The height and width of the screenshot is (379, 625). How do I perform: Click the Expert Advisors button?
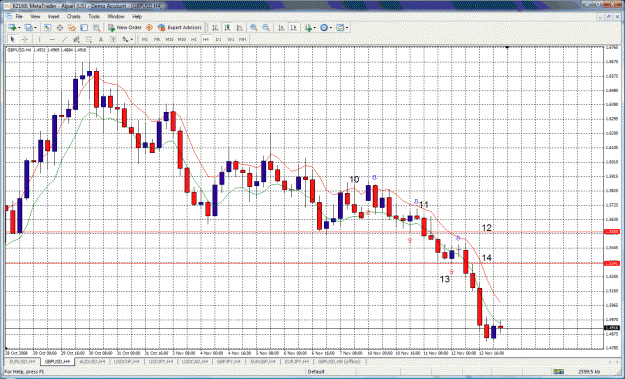coord(179,27)
